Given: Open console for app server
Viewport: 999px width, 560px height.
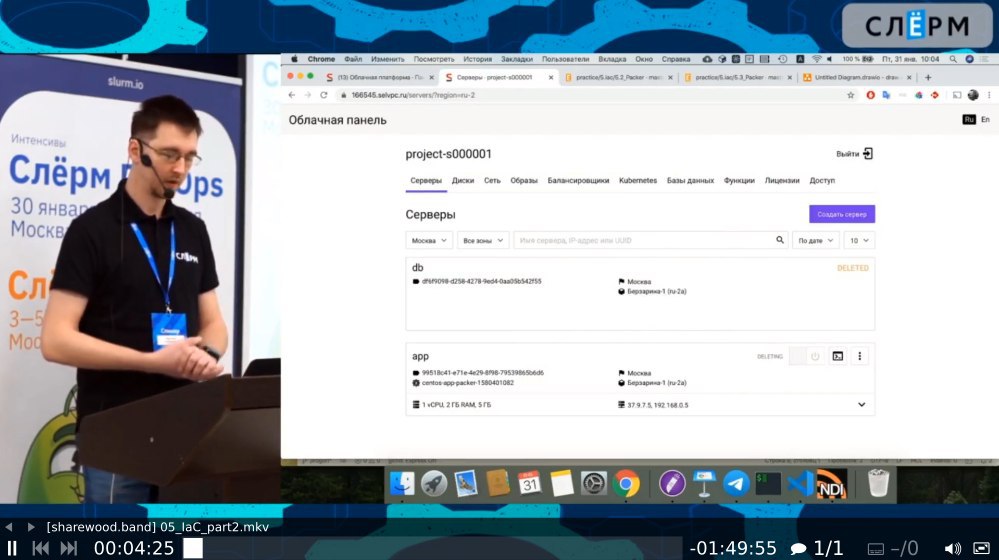Looking at the screenshot, I should point(838,356).
